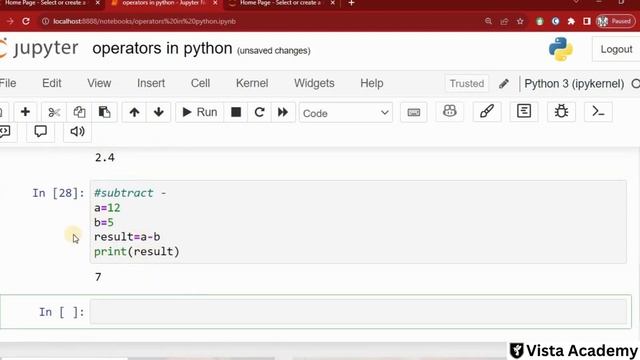The width and height of the screenshot is (640, 360).
Task: Open the Kernel menu
Action: [252, 83]
